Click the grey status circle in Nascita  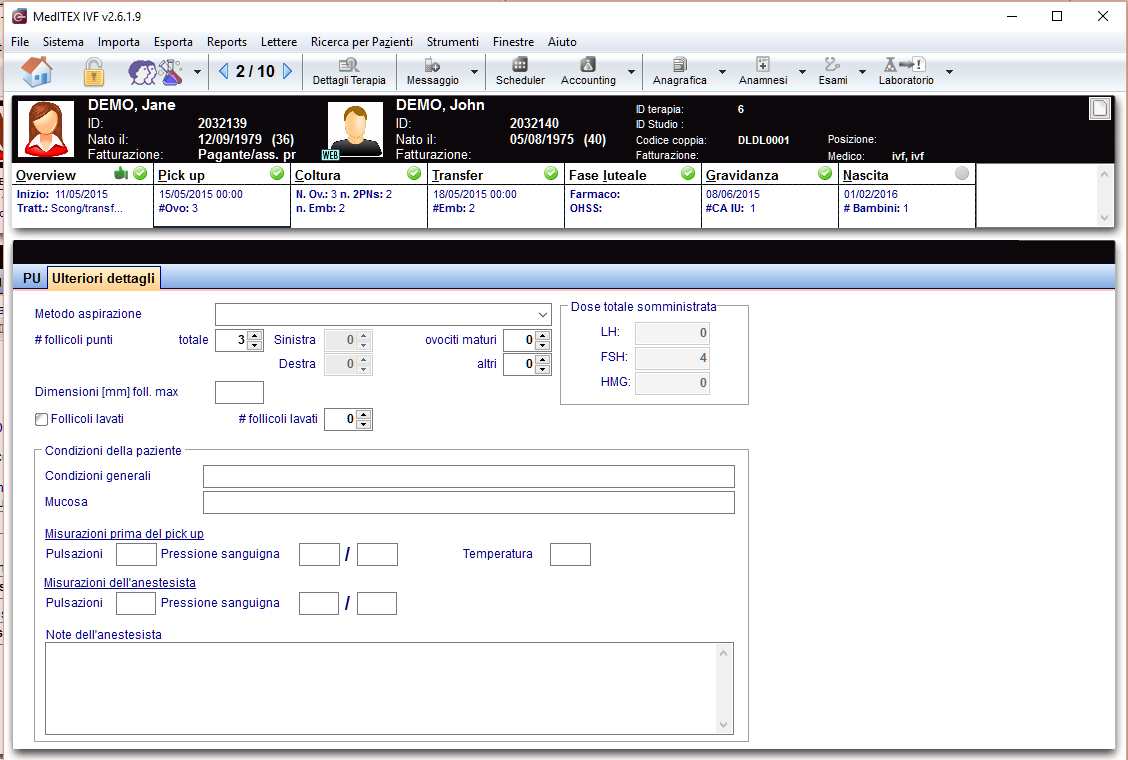point(962,173)
